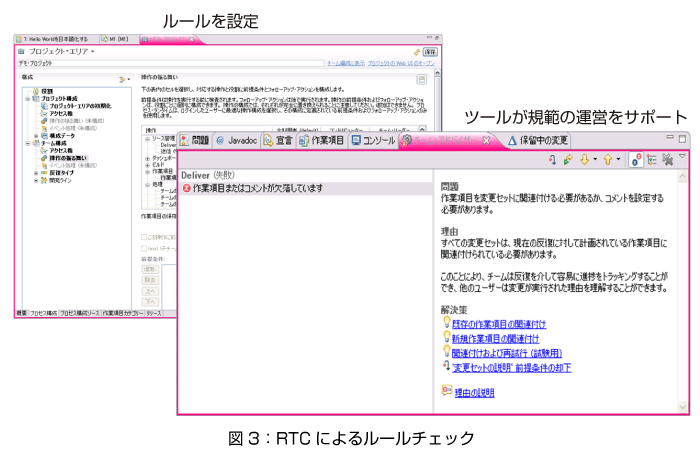Maximize the Team Advisor view panel
Image resolution: width=700 pixels, height=458 pixels.
pos(682,139)
